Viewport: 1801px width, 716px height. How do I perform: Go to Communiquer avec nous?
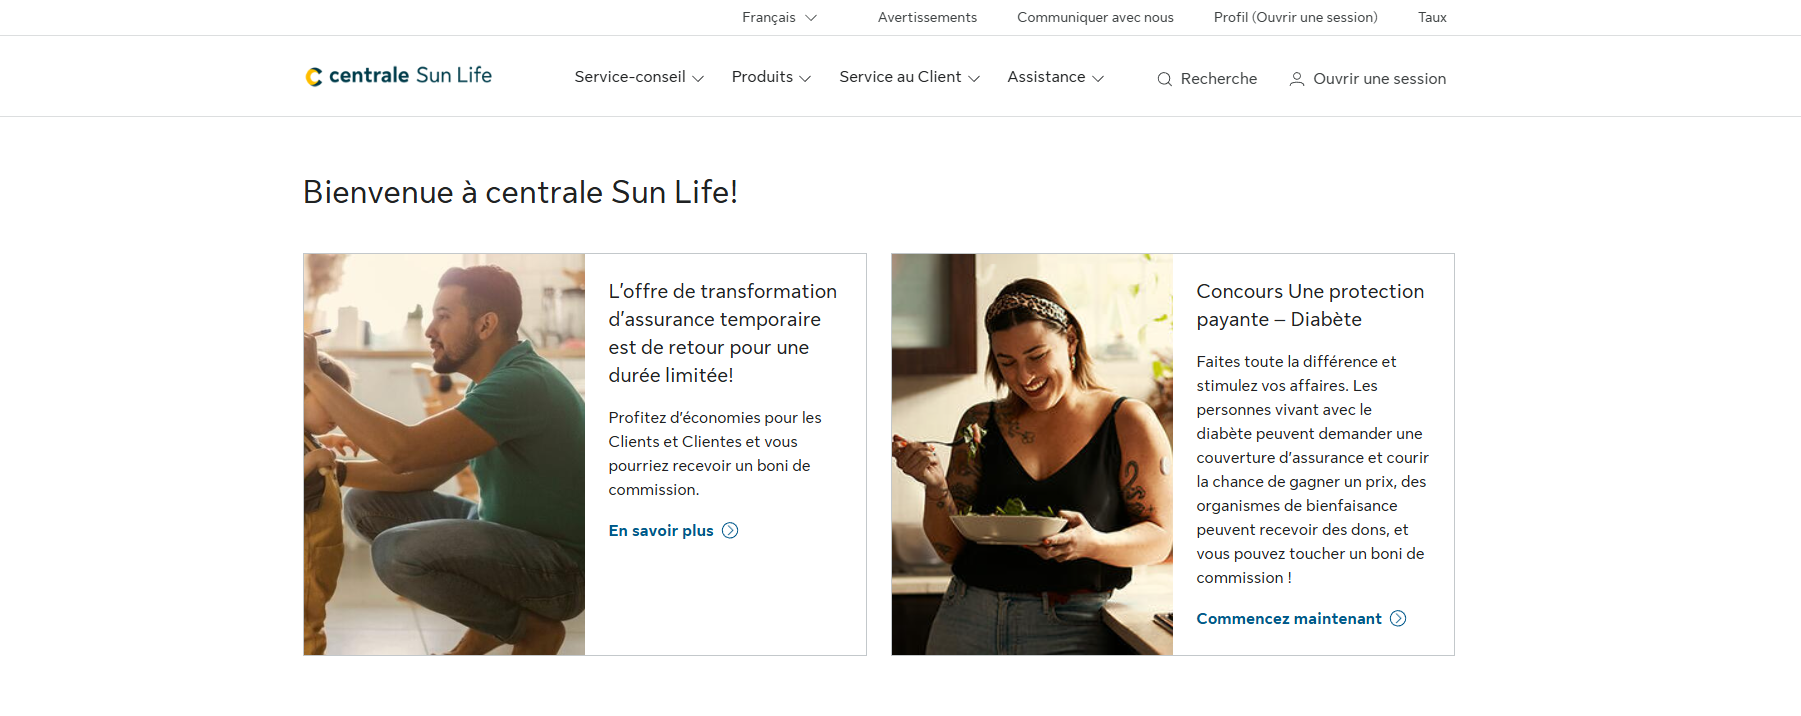tap(1095, 17)
